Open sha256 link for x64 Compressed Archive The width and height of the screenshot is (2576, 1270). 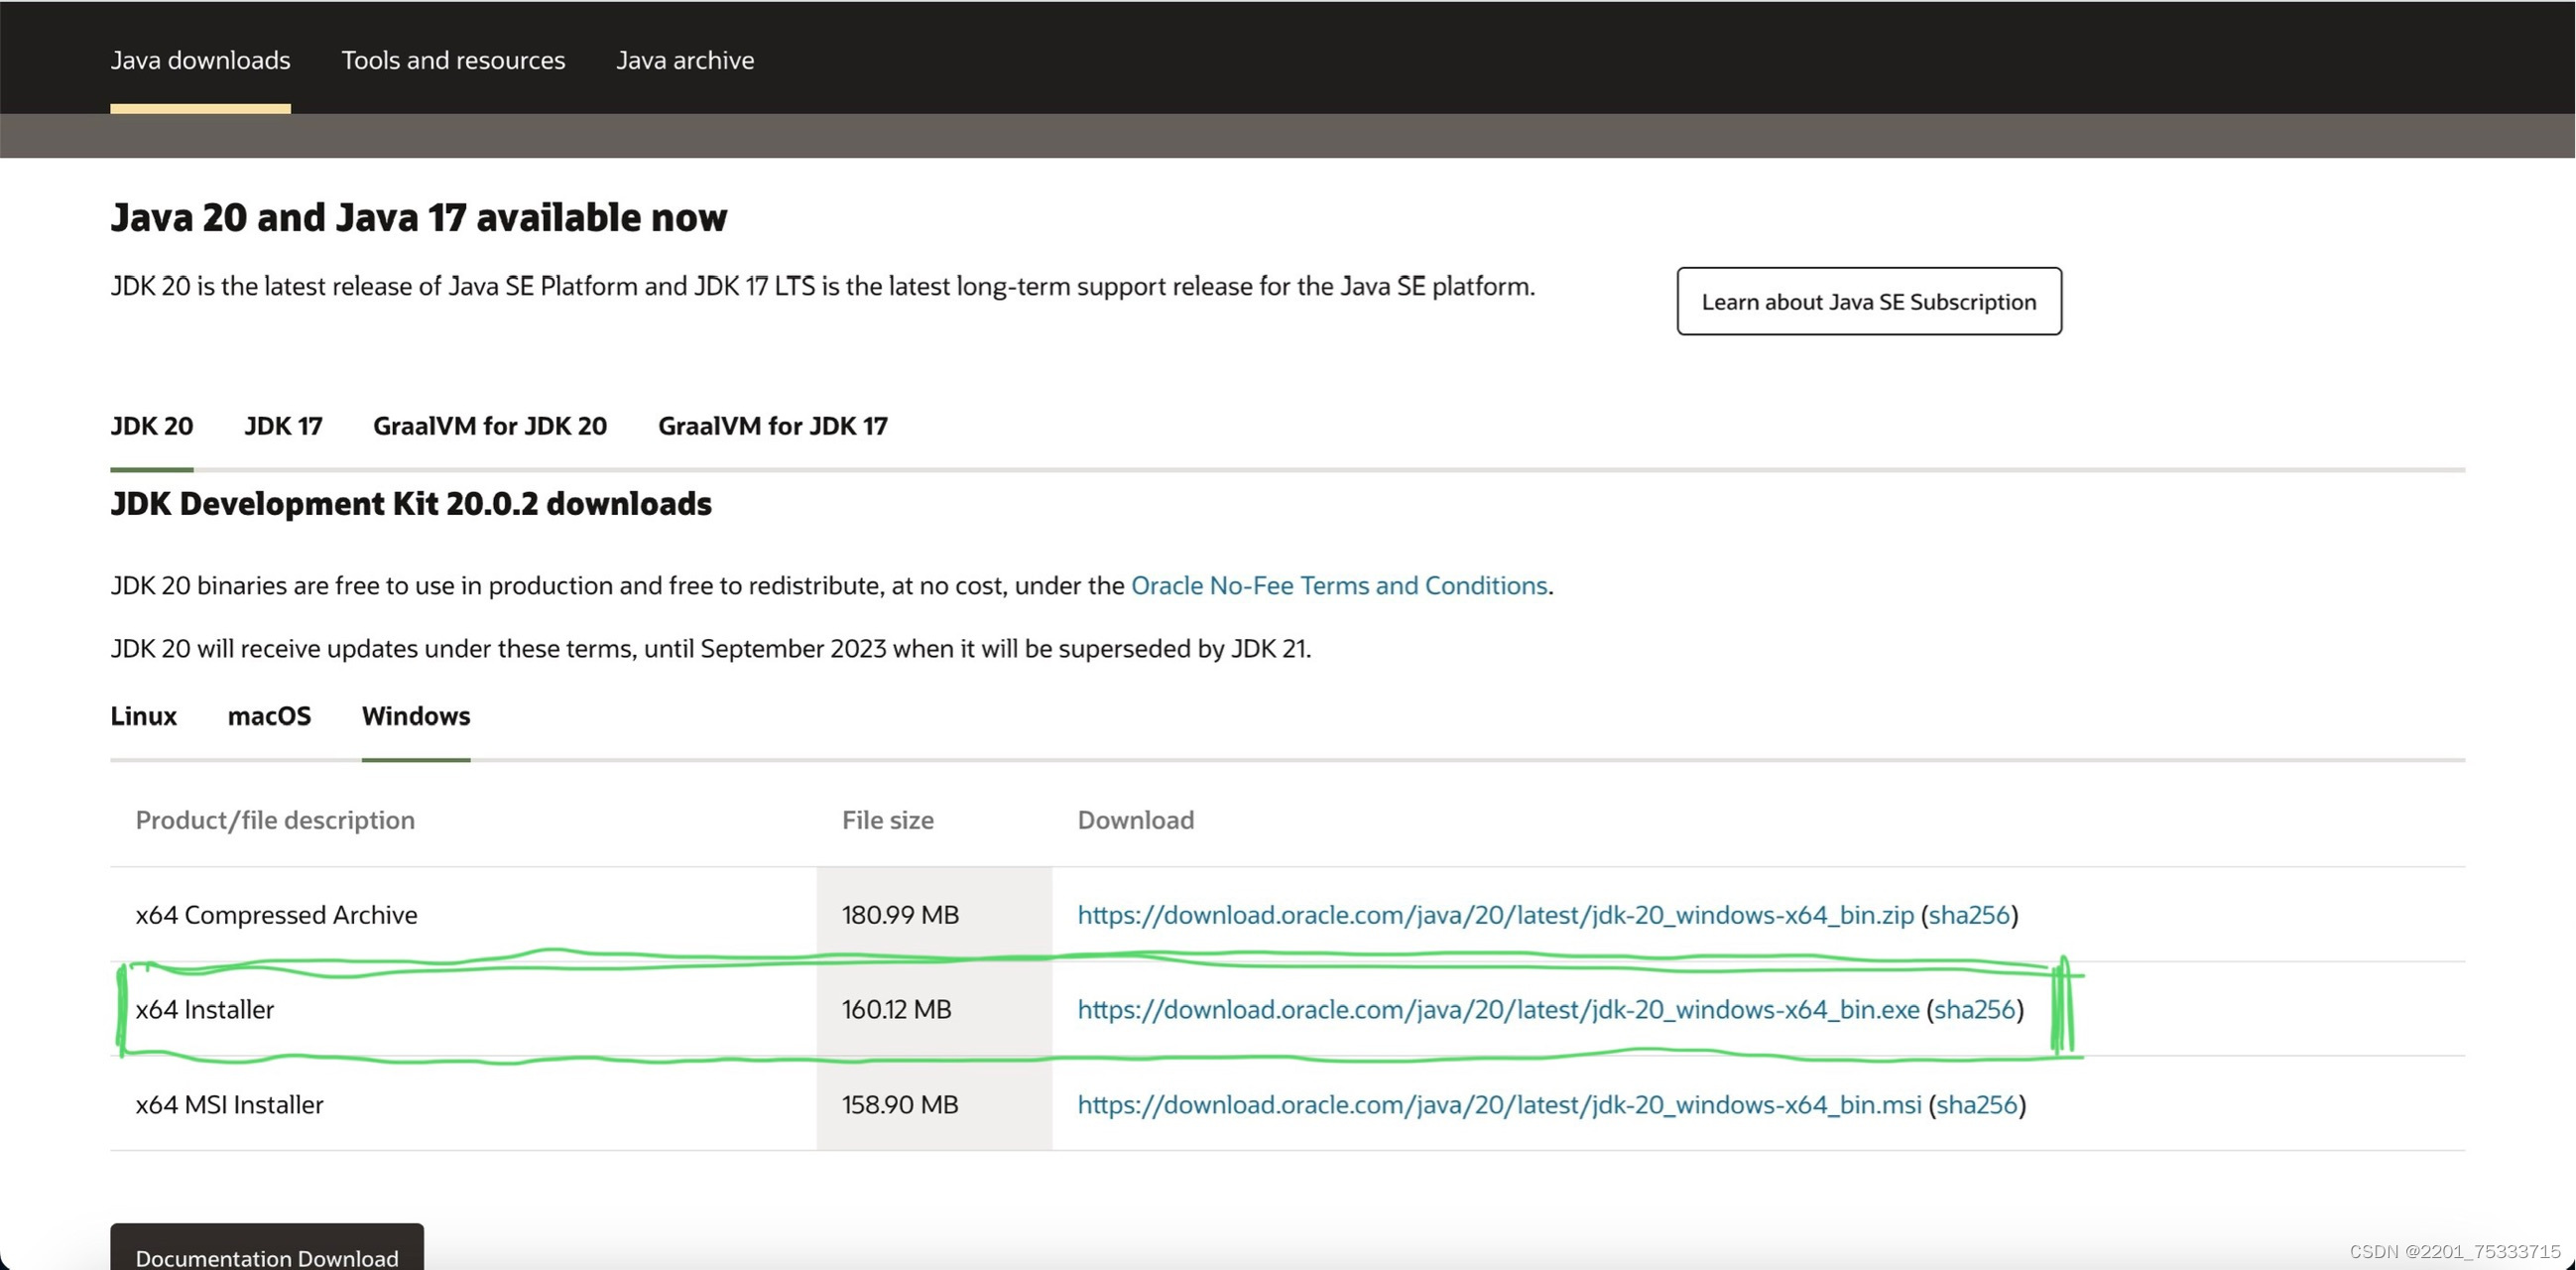pyautogui.click(x=1968, y=915)
